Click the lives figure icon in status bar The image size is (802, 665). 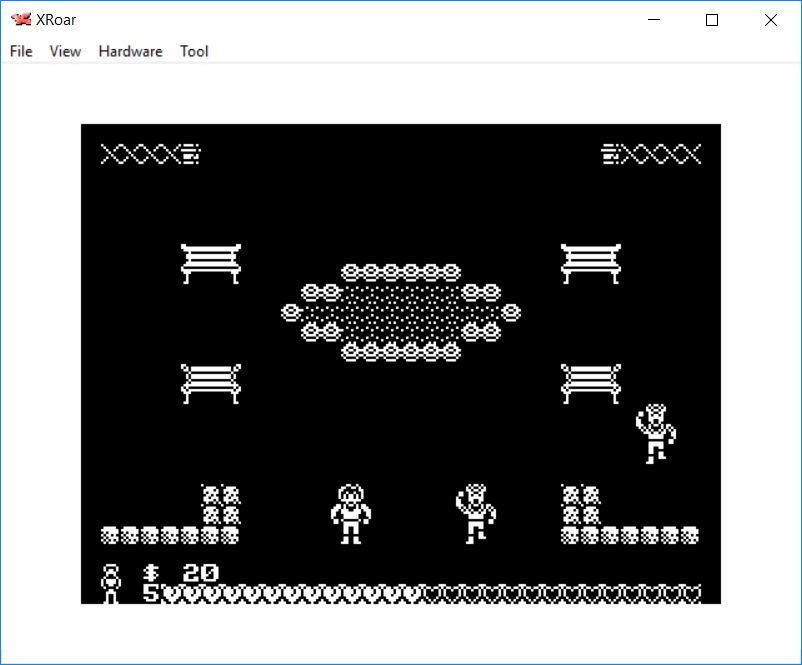[111, 583]
